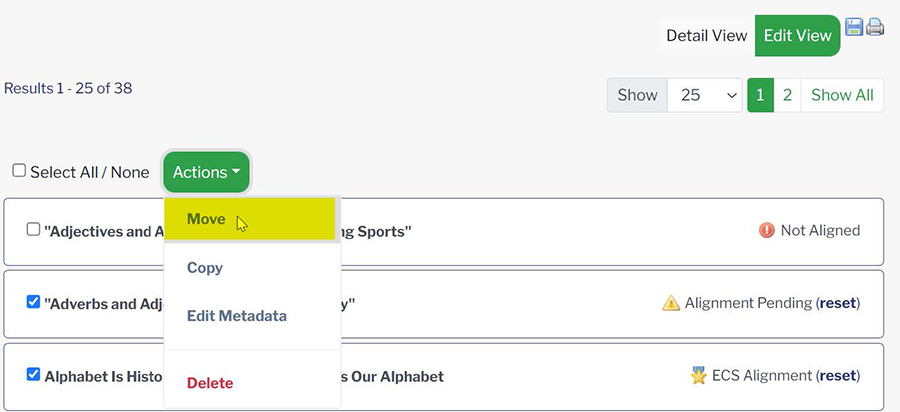Click the ECS Alignment star medal icon
The width and height of the screenshot is (900, 412).
click(699, 376)
